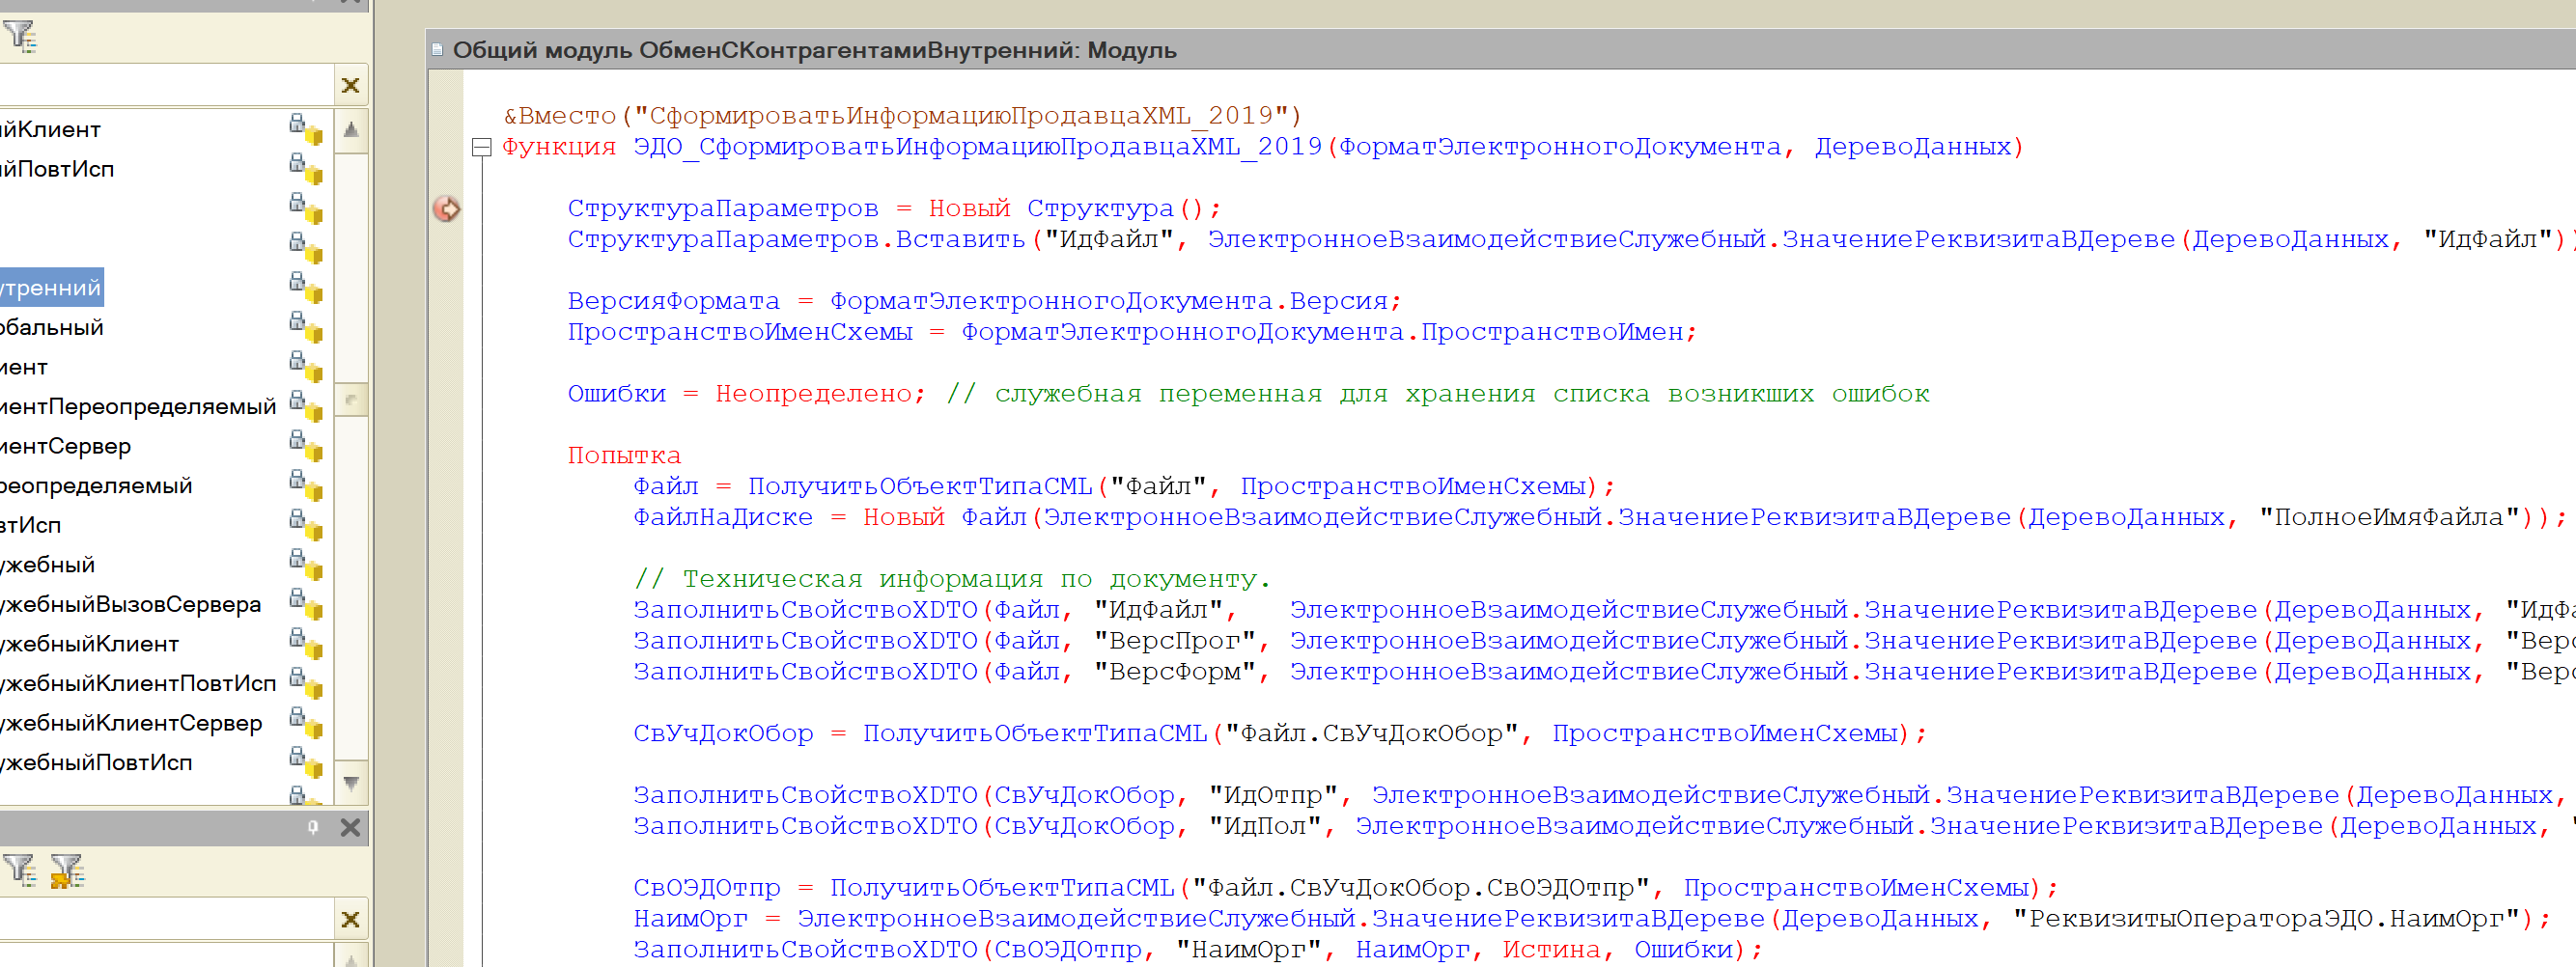Click the first filter icon in lower panel

pyautogui.click(x=20, y=871)
